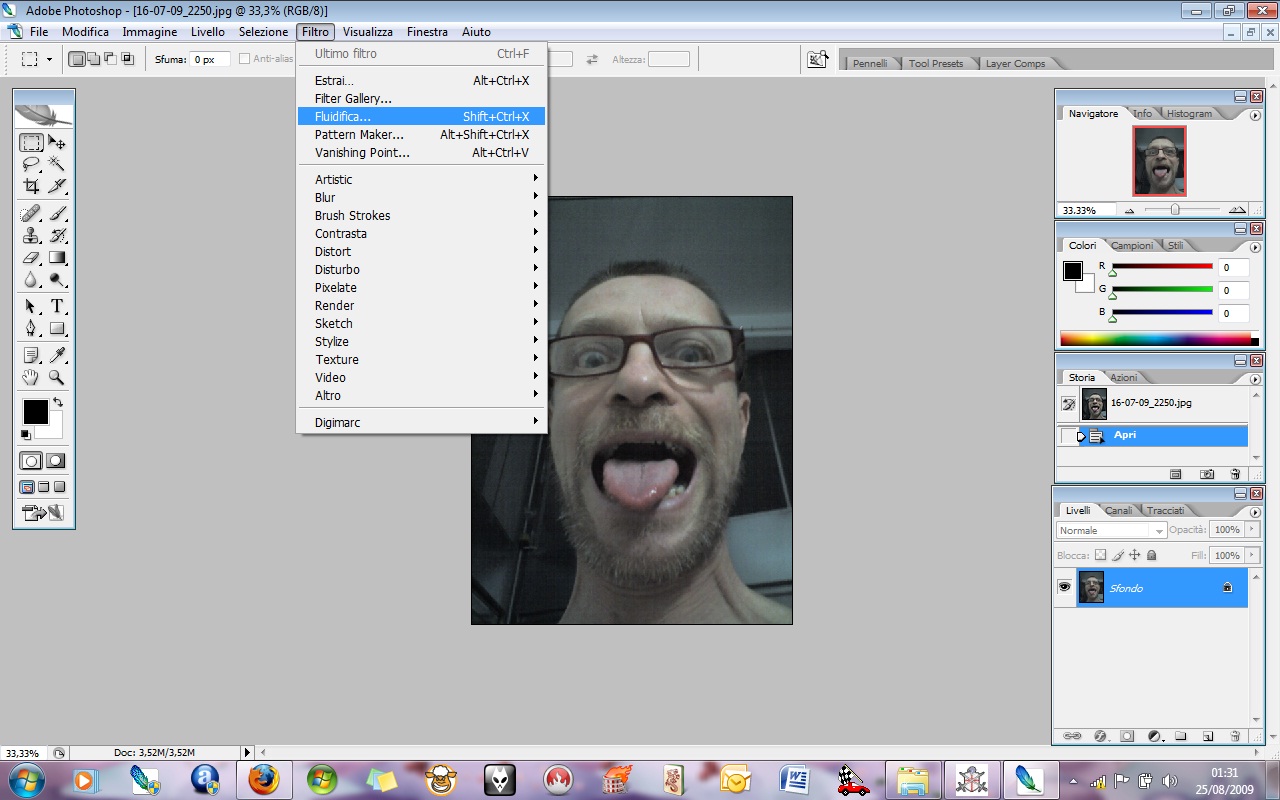This screenshot has width=1280, height=800.
Task: Adjust the Navigatore zoom slider
Action: pyautogui.click(x=1175, y=210)
